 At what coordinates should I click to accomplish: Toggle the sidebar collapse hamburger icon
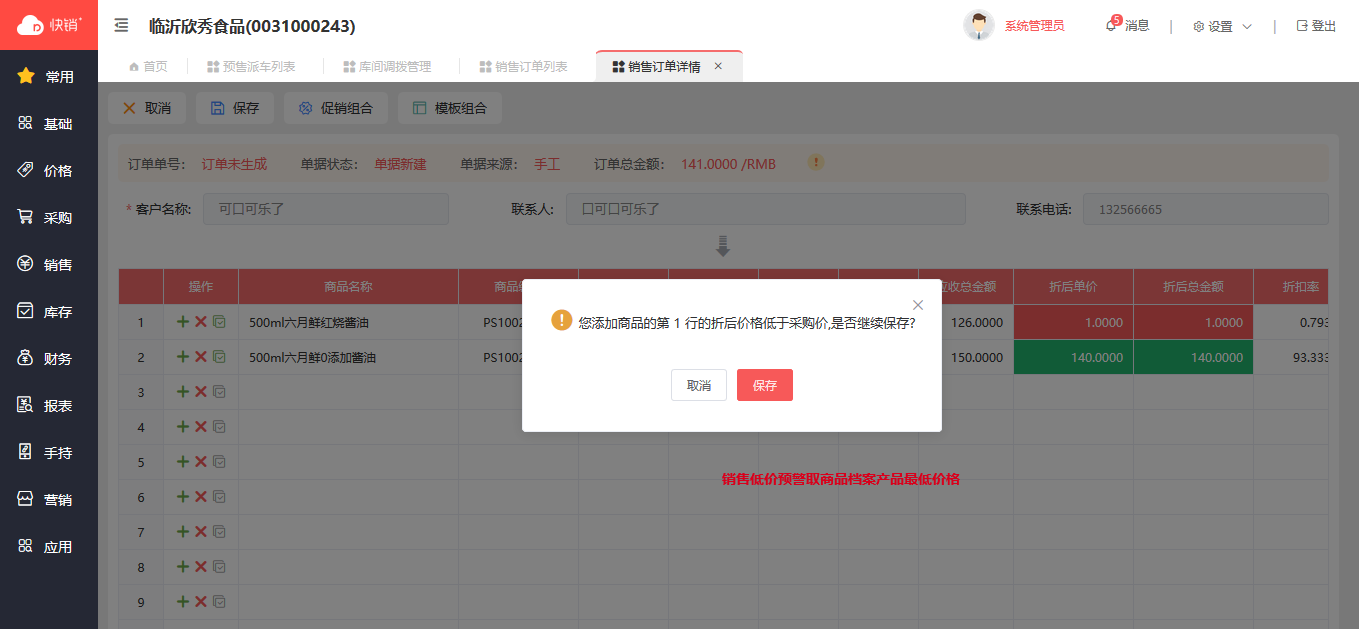tap(121, 25)
